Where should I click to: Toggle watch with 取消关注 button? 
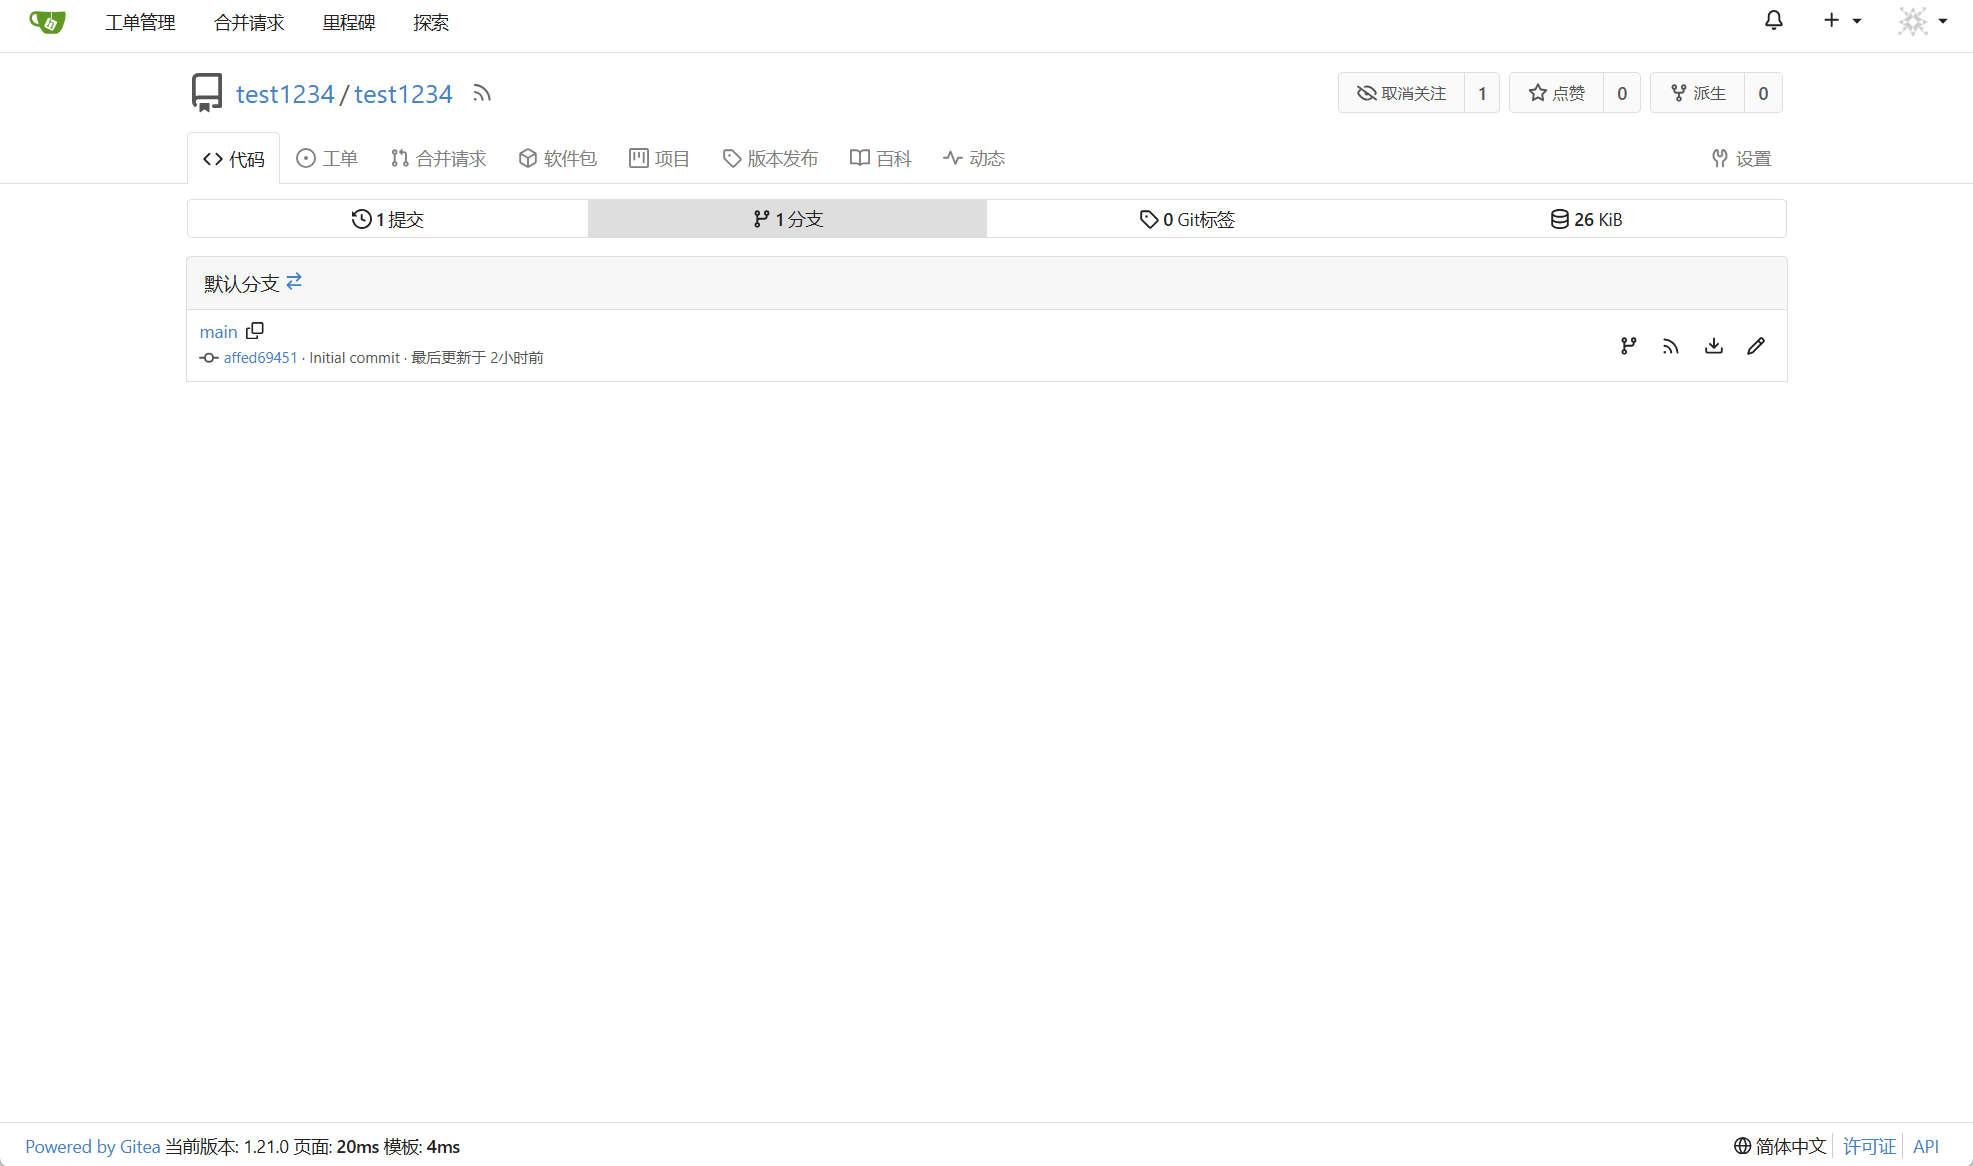click(x=1401, y=93)
